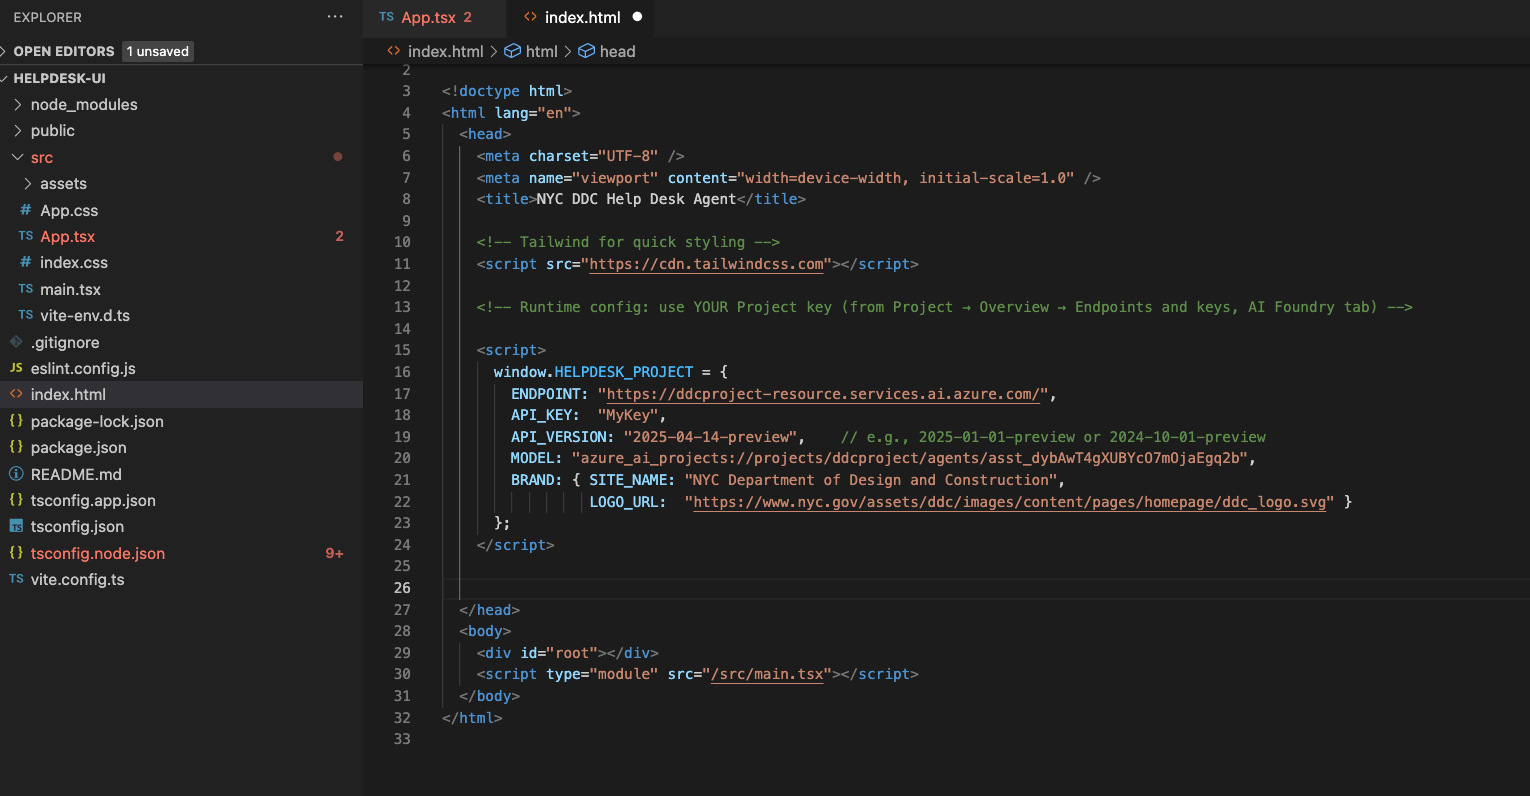Click the unsaved dot on the index.html tab
This screenshot has height=796, width=1530.
point(637,17)
